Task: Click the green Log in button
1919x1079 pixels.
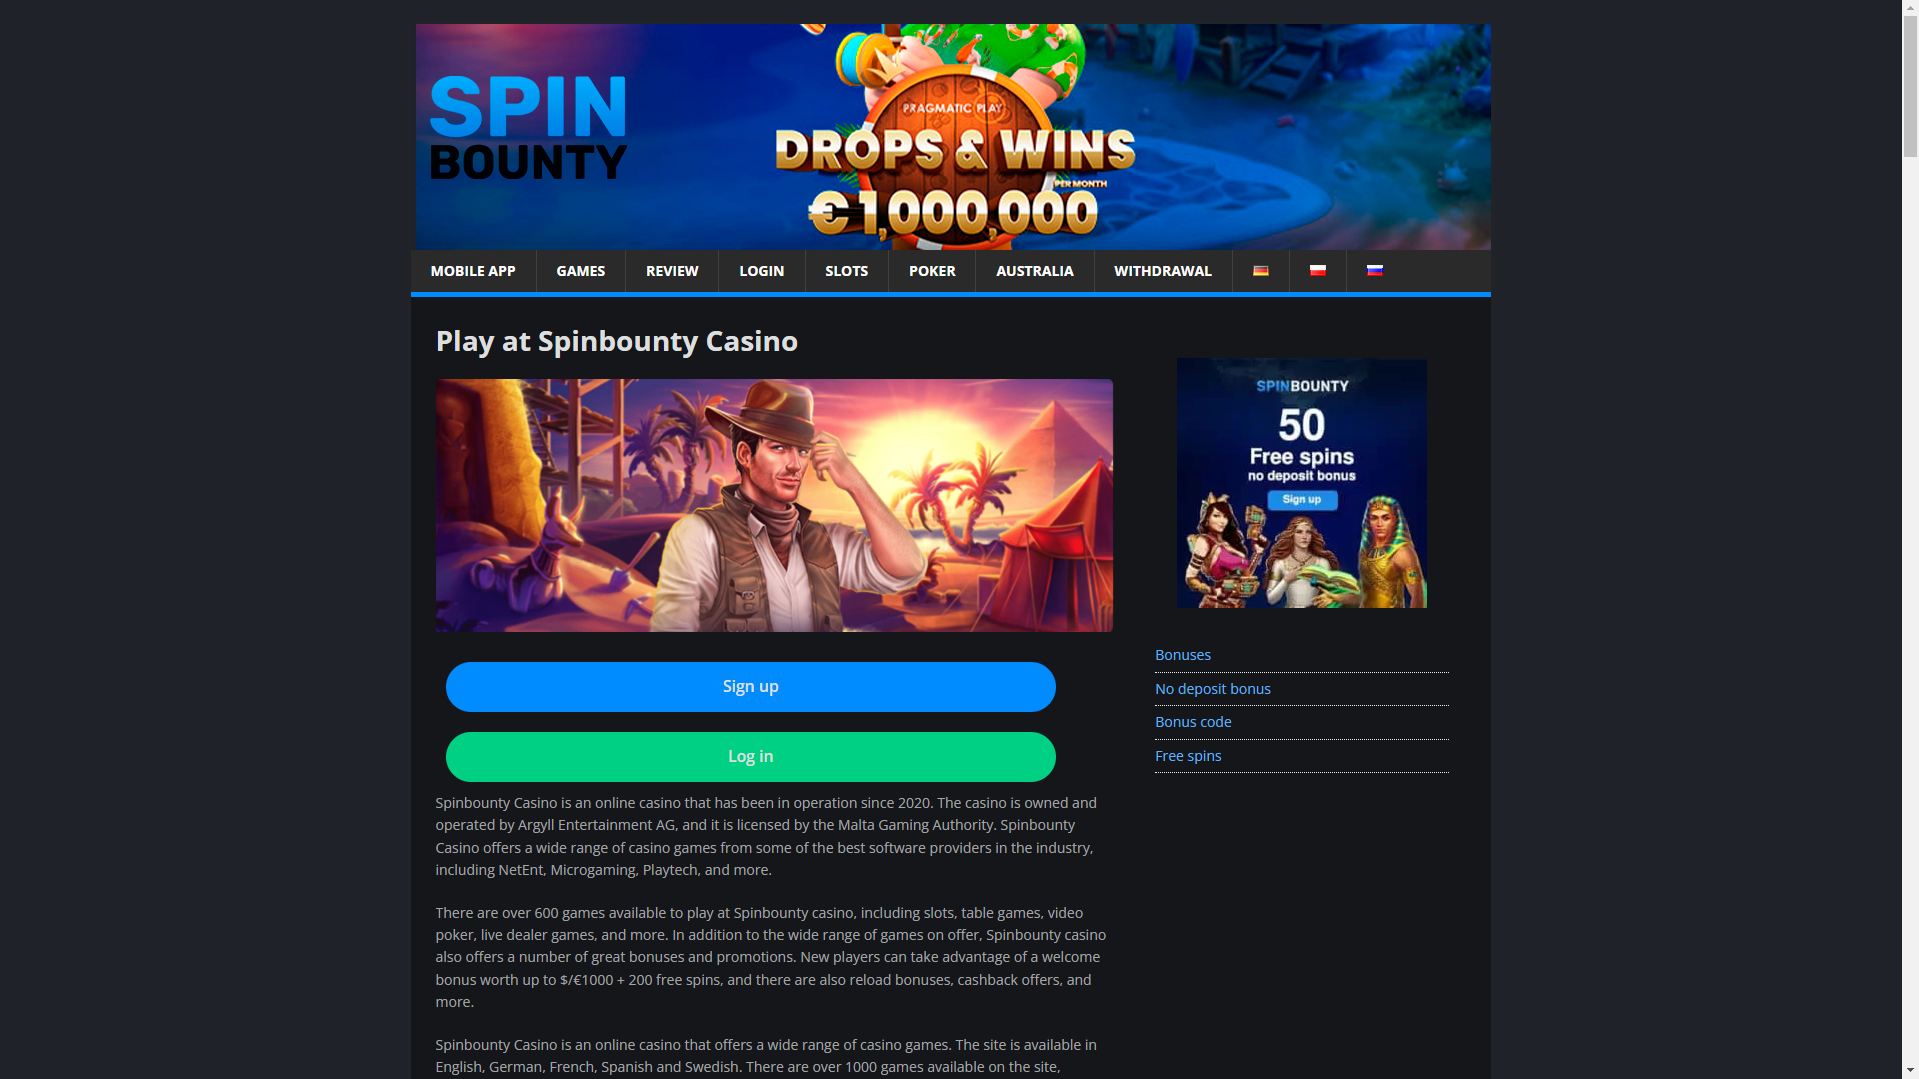Action: [x=751, y=757]
